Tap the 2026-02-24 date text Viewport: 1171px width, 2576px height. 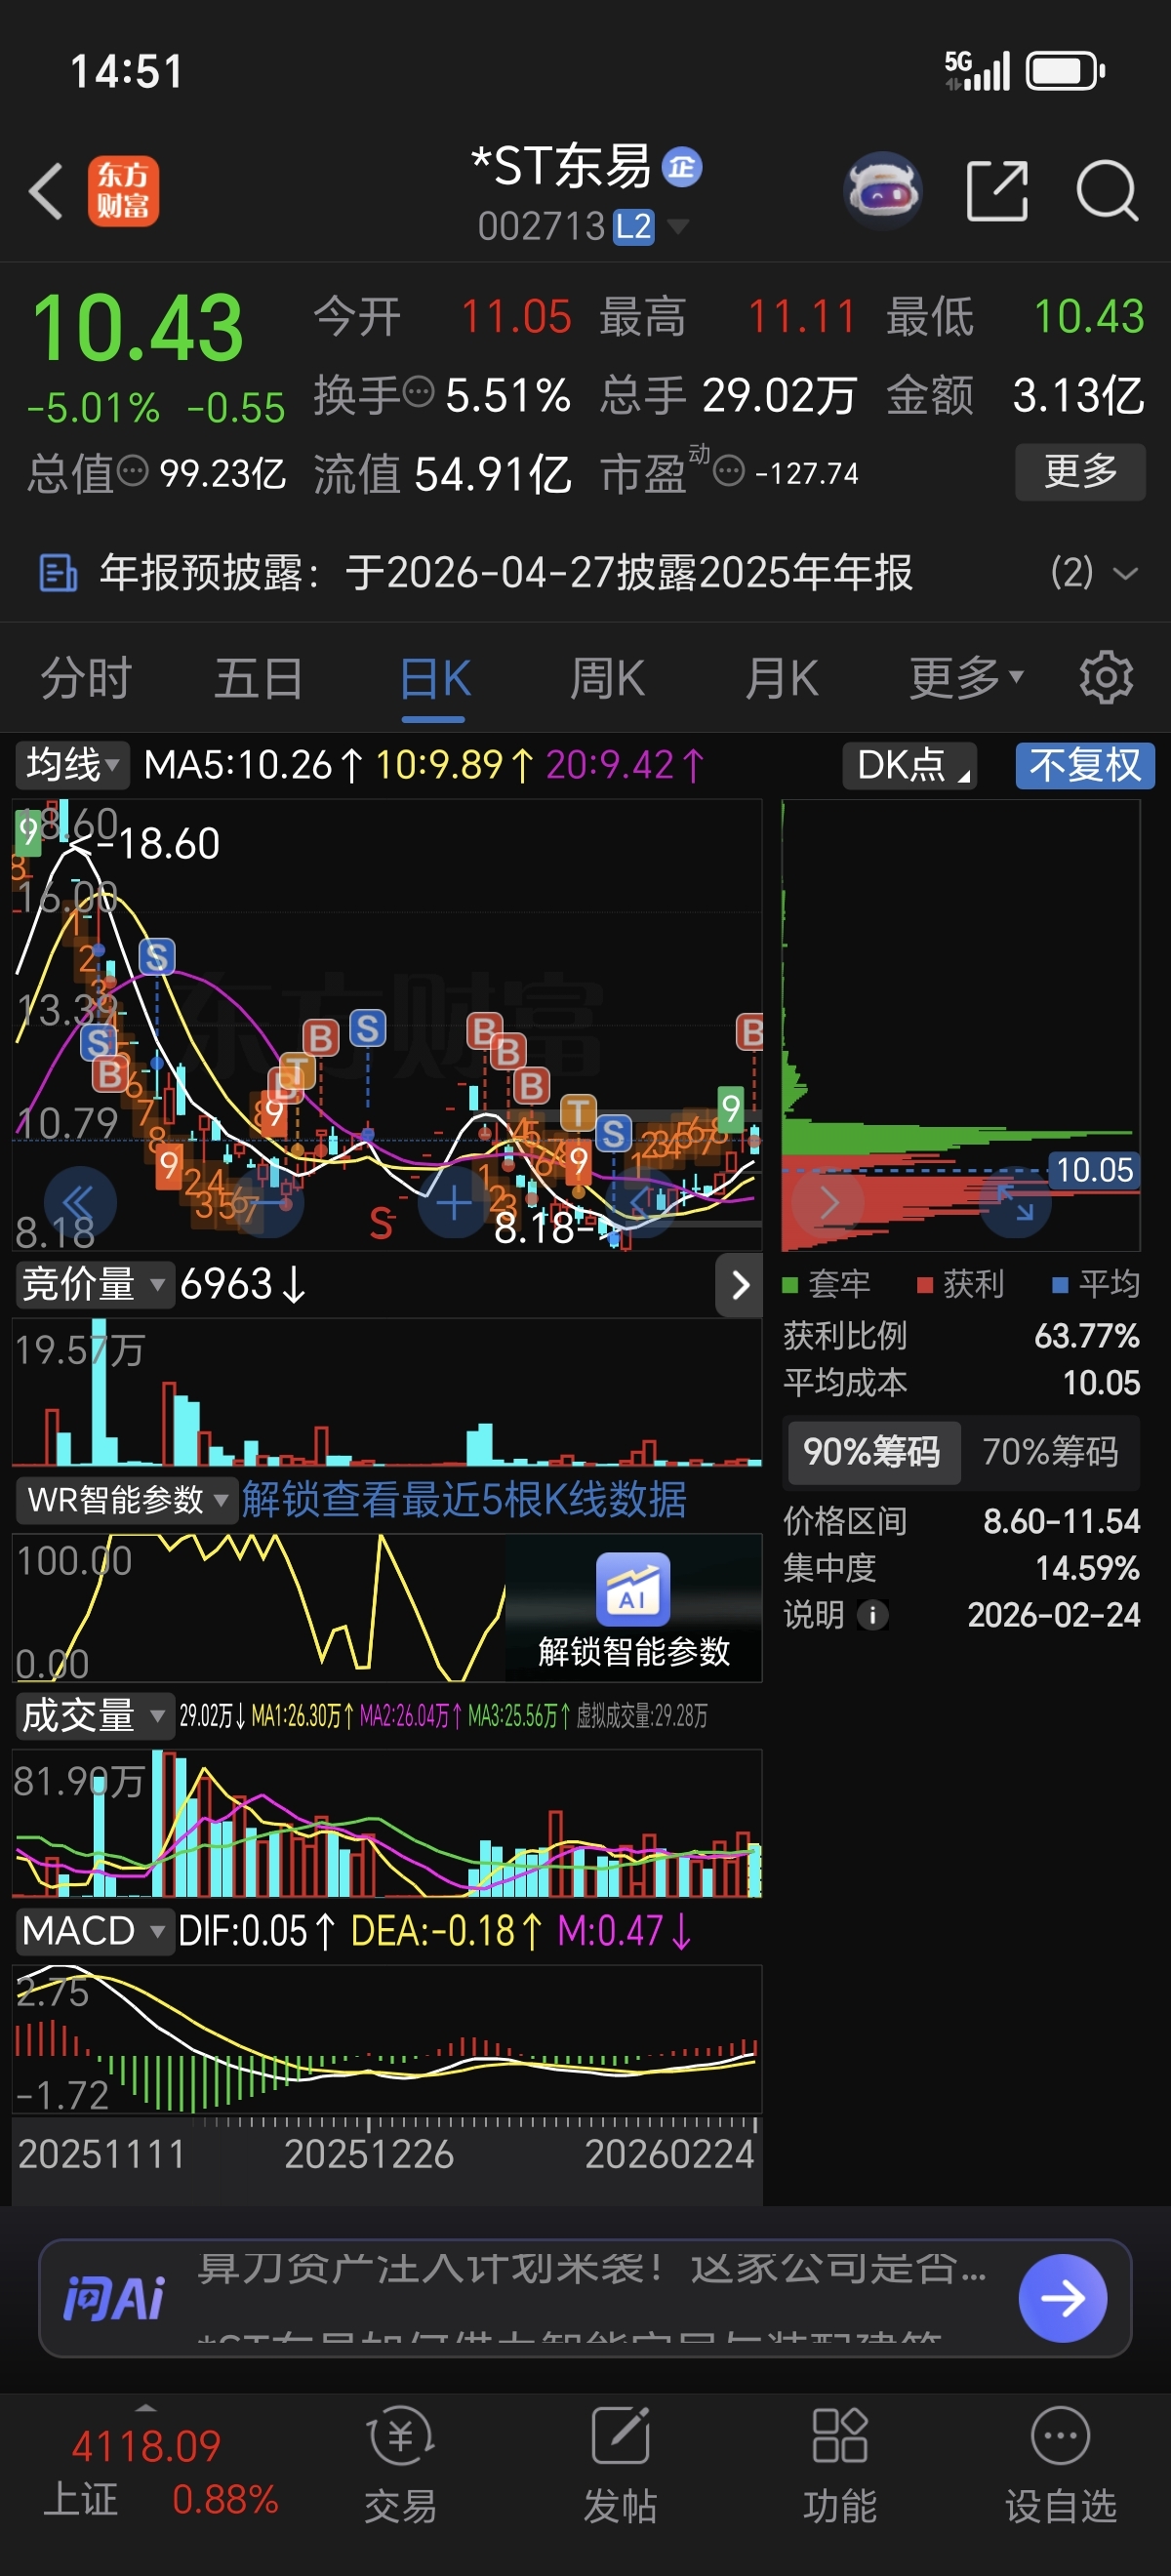(x=1054, y=1614)
